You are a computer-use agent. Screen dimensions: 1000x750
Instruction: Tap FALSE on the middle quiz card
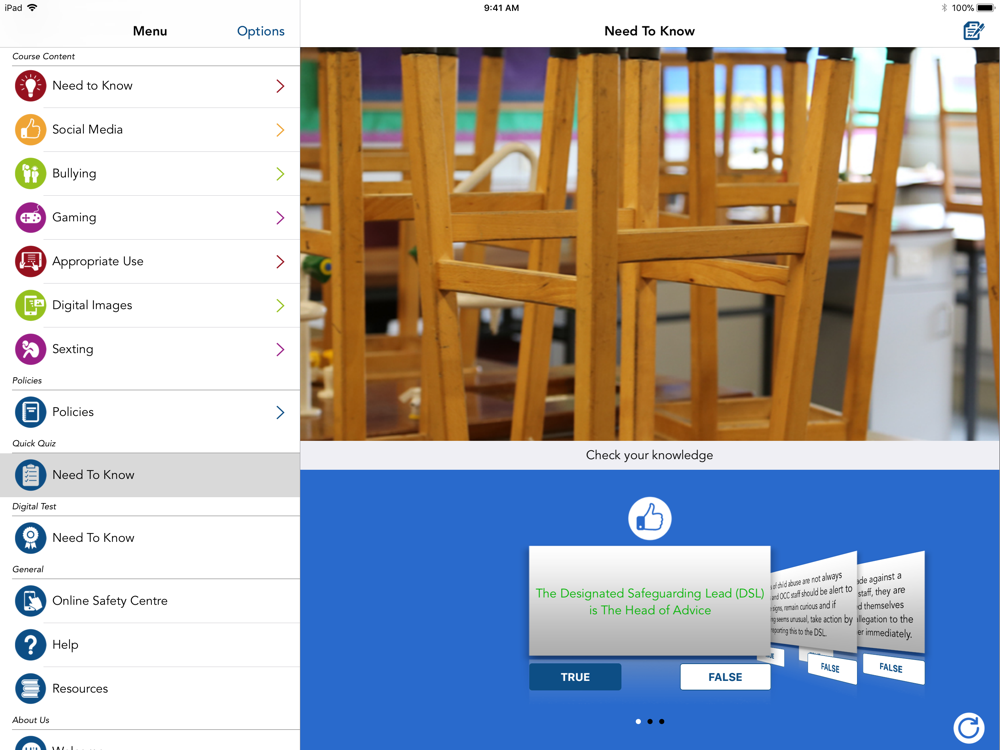(x=830, y=668)
